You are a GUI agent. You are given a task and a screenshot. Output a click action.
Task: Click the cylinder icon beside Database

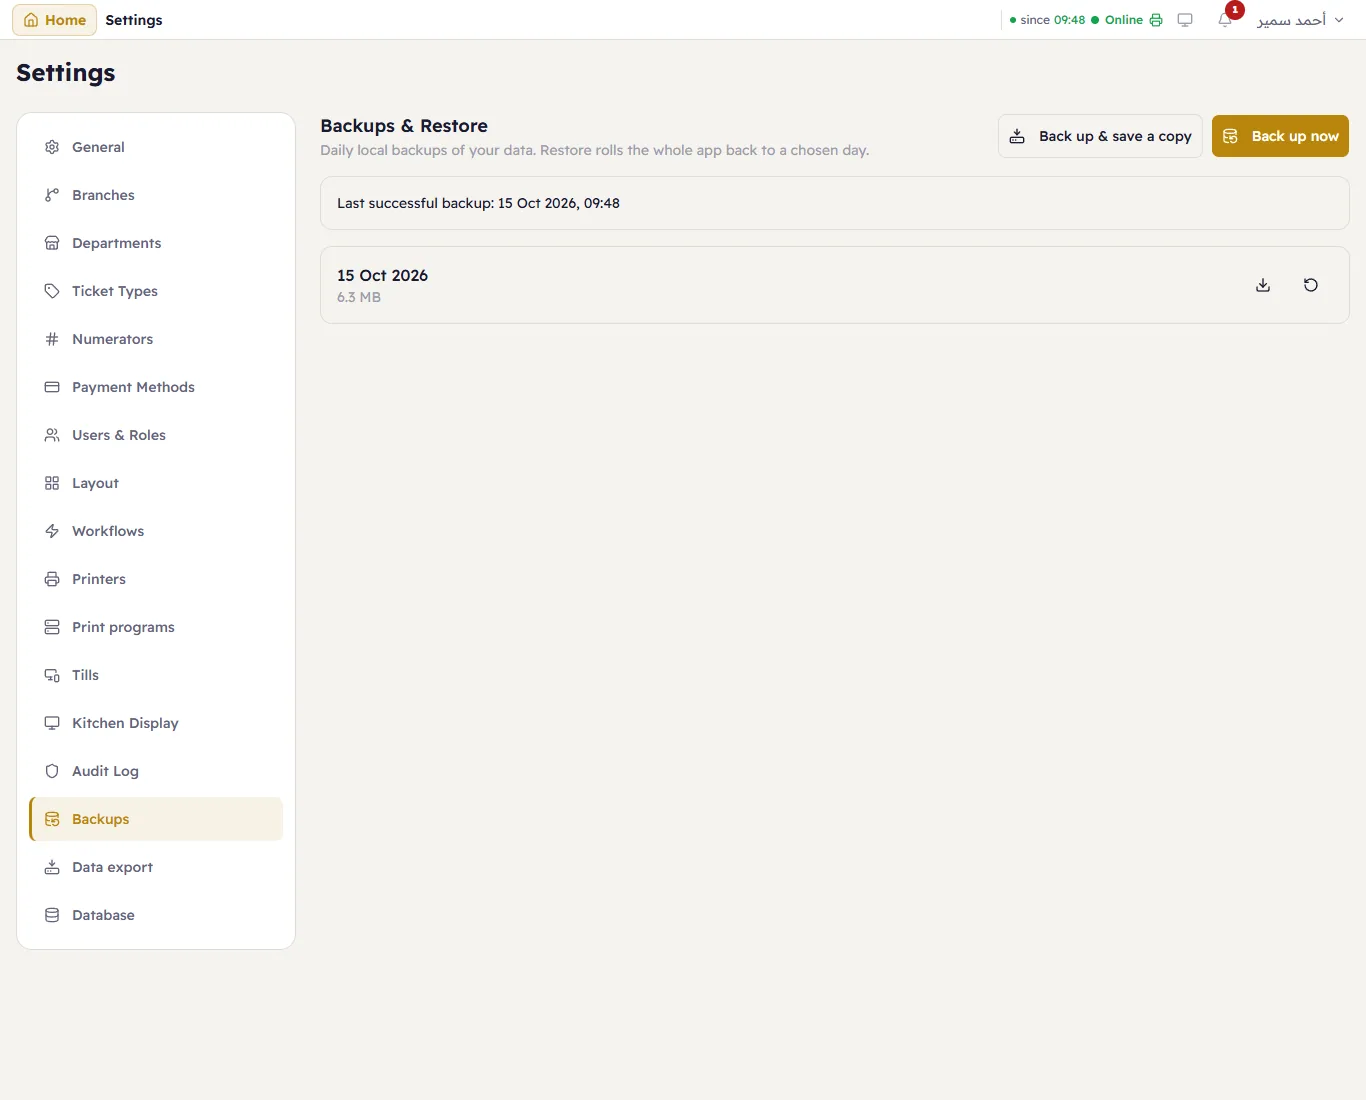52,915
